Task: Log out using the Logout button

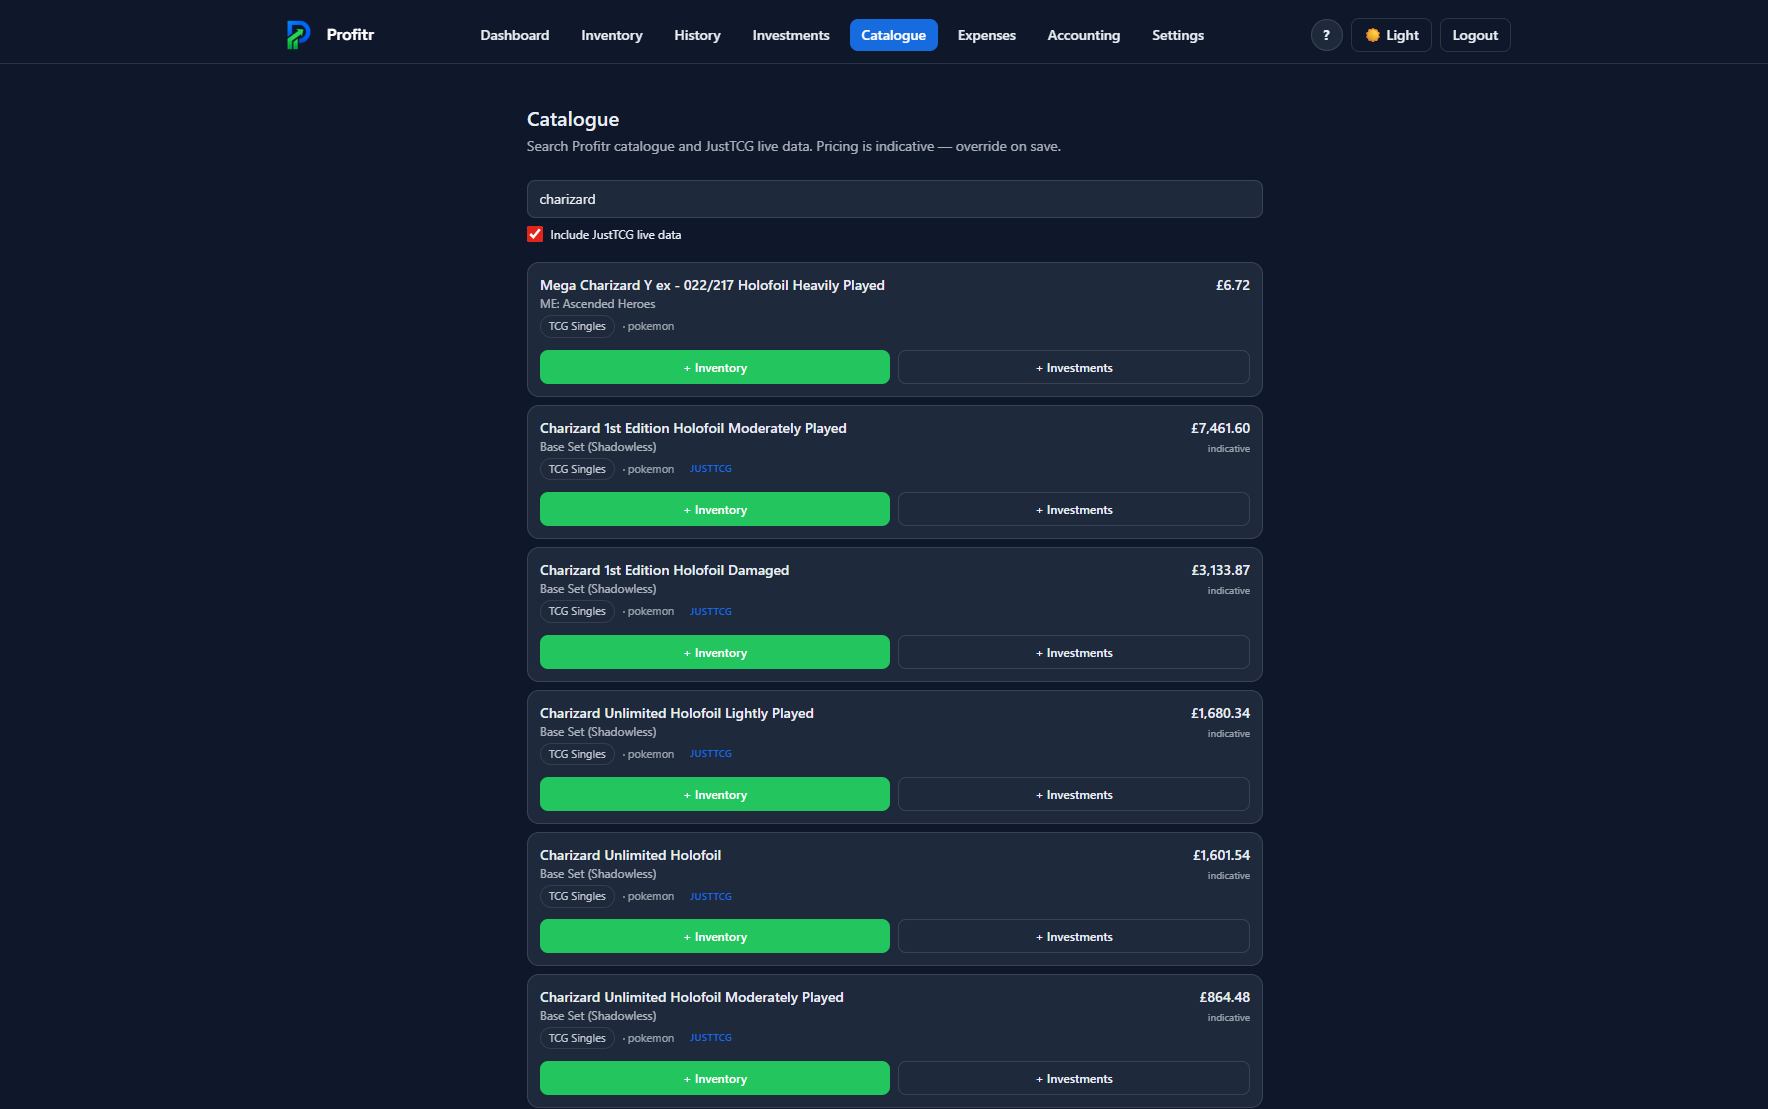Action: [1475, 35]
